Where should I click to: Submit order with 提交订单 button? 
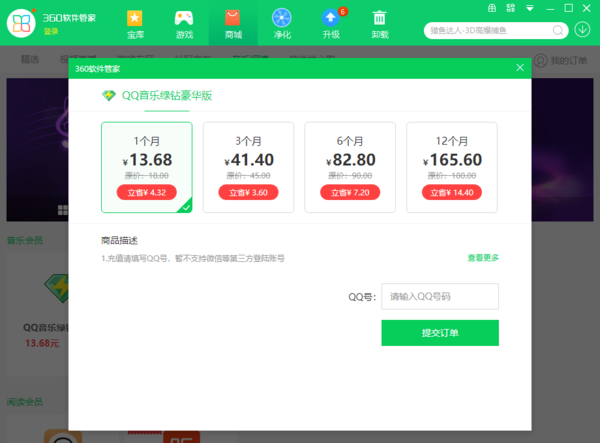pyautogui.click(x=440, y=333)
